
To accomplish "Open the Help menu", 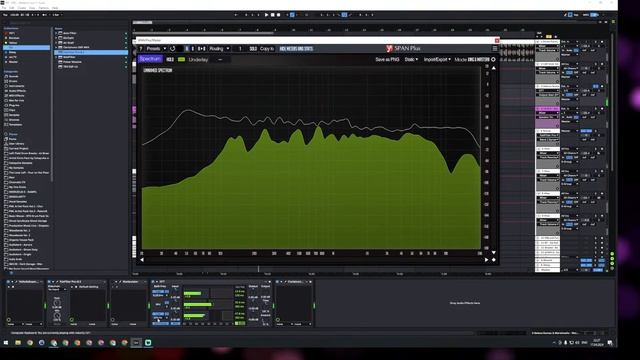I will pos(55,8).
